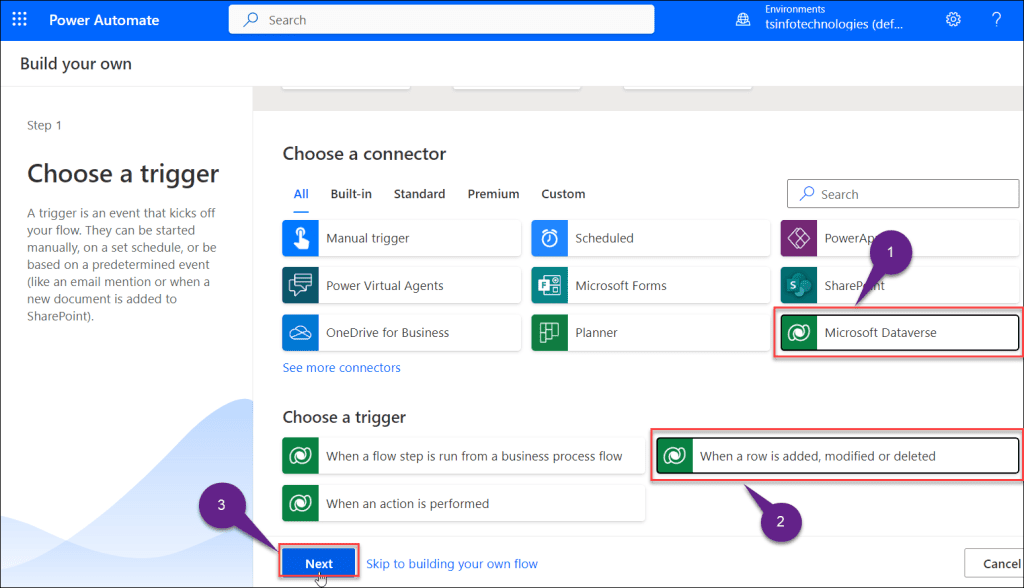Viewport: 1024px width, 588px height.
Task: Click icon of business process flow trigger
Action: click(x=300, y=456)
